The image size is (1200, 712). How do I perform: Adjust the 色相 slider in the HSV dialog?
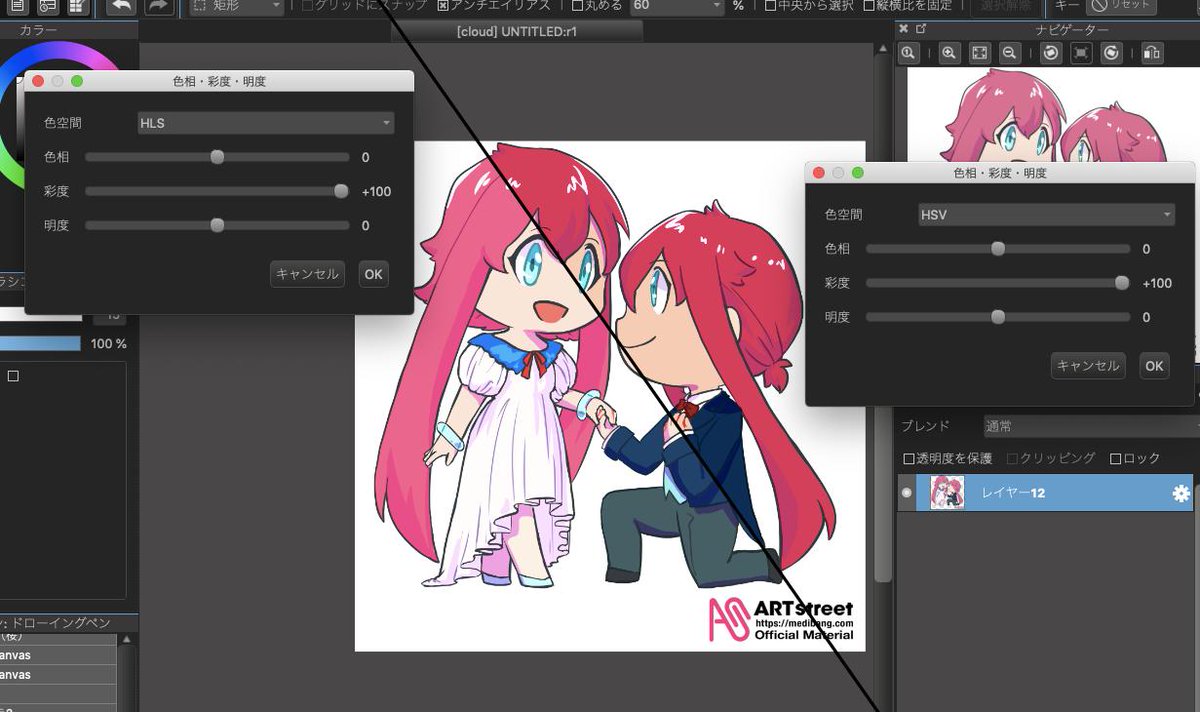998,249
